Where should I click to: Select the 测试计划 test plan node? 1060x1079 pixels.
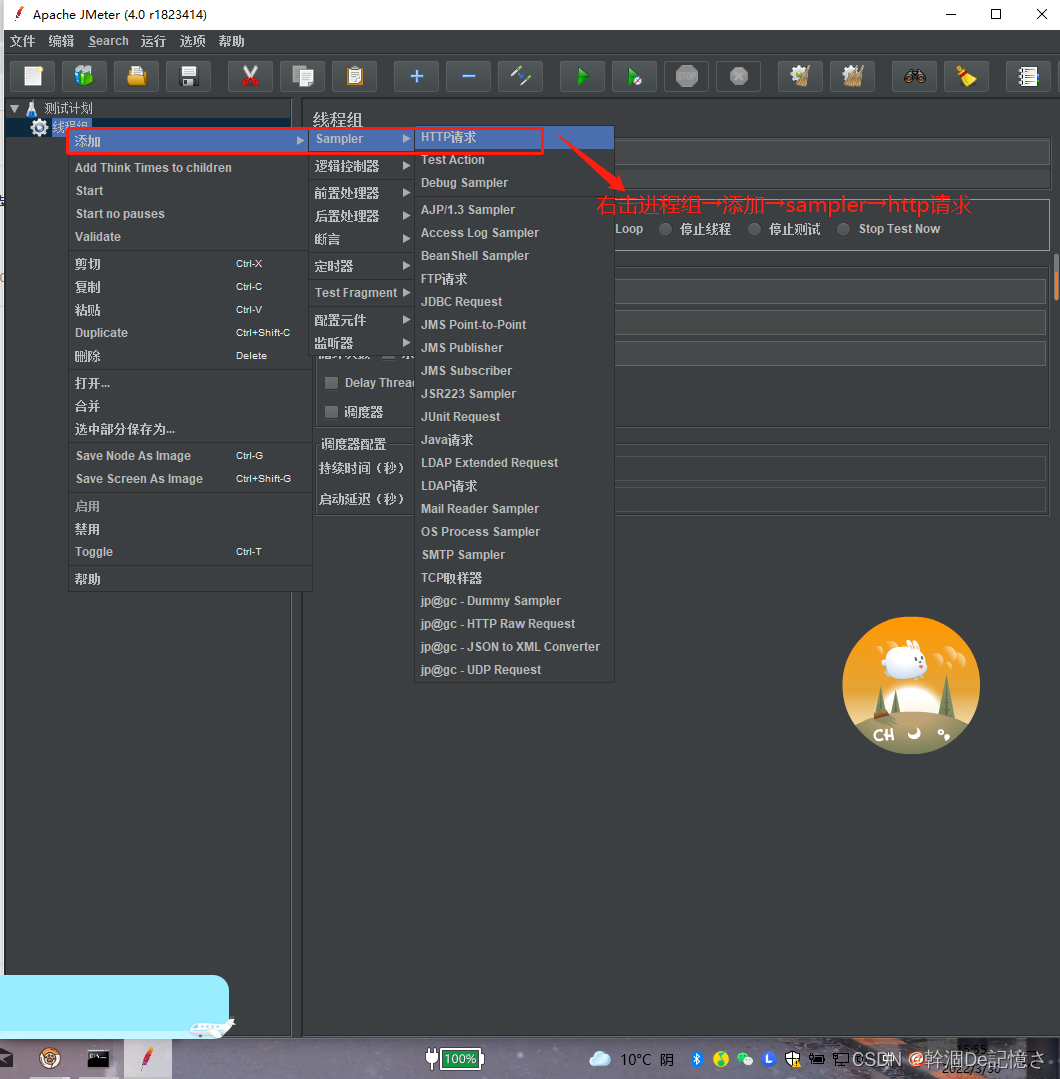tap(68, 108)
